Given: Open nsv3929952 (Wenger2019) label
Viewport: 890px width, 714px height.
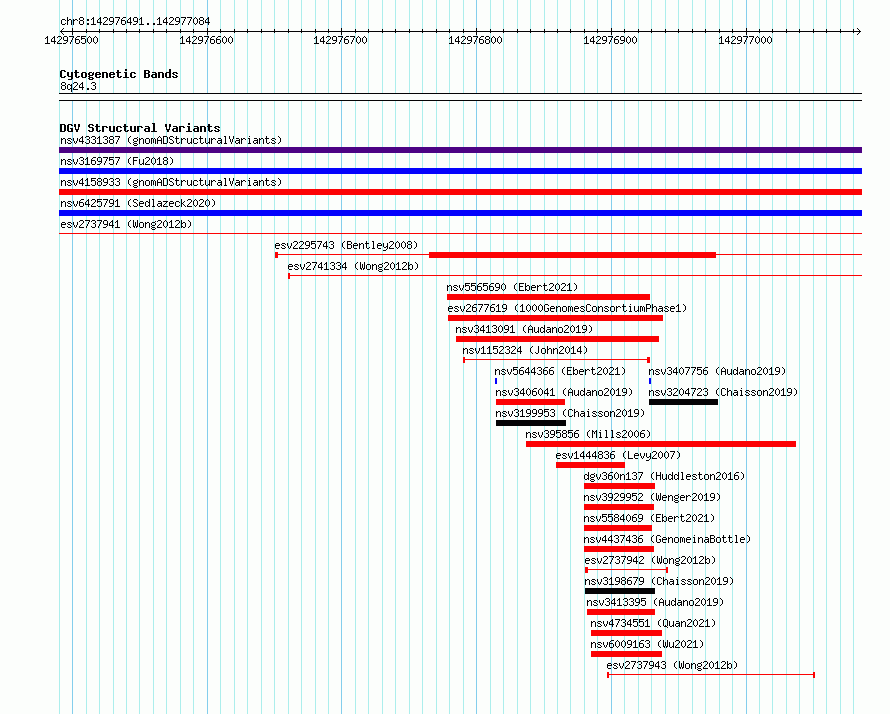Looking at the screenshot, I should [652, 497].
